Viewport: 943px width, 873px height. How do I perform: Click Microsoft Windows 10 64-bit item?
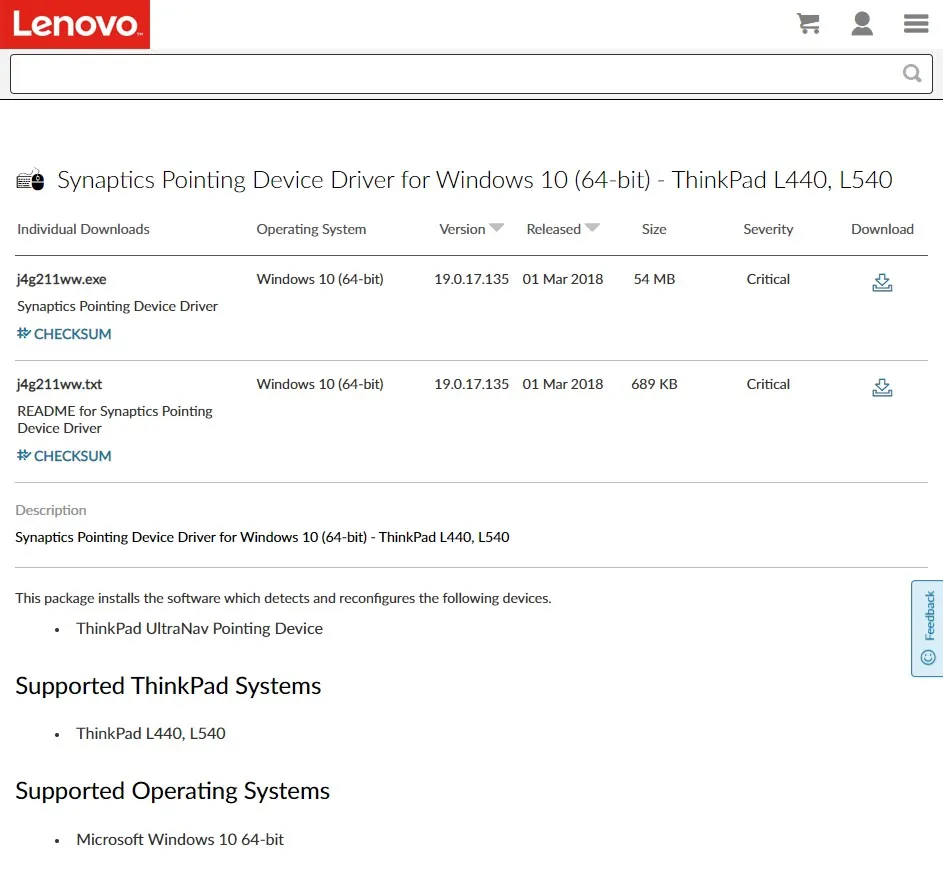click(x=180, y=839)
